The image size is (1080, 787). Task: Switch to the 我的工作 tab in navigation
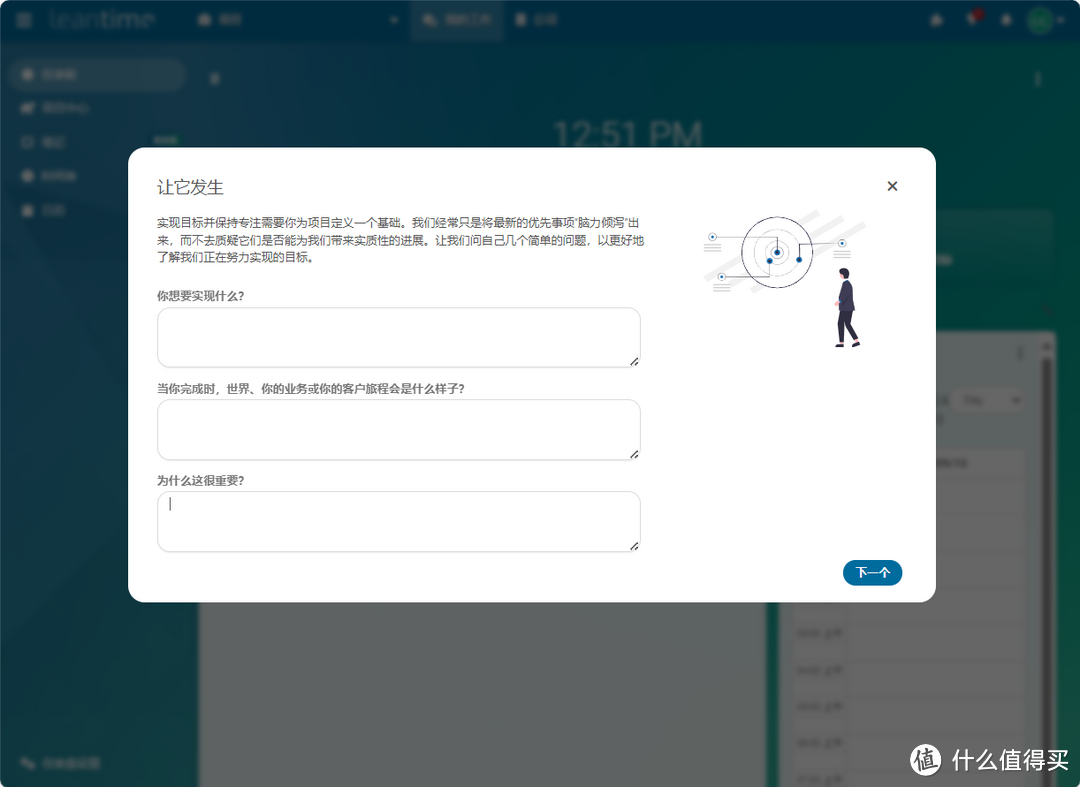tap(456, 19)
